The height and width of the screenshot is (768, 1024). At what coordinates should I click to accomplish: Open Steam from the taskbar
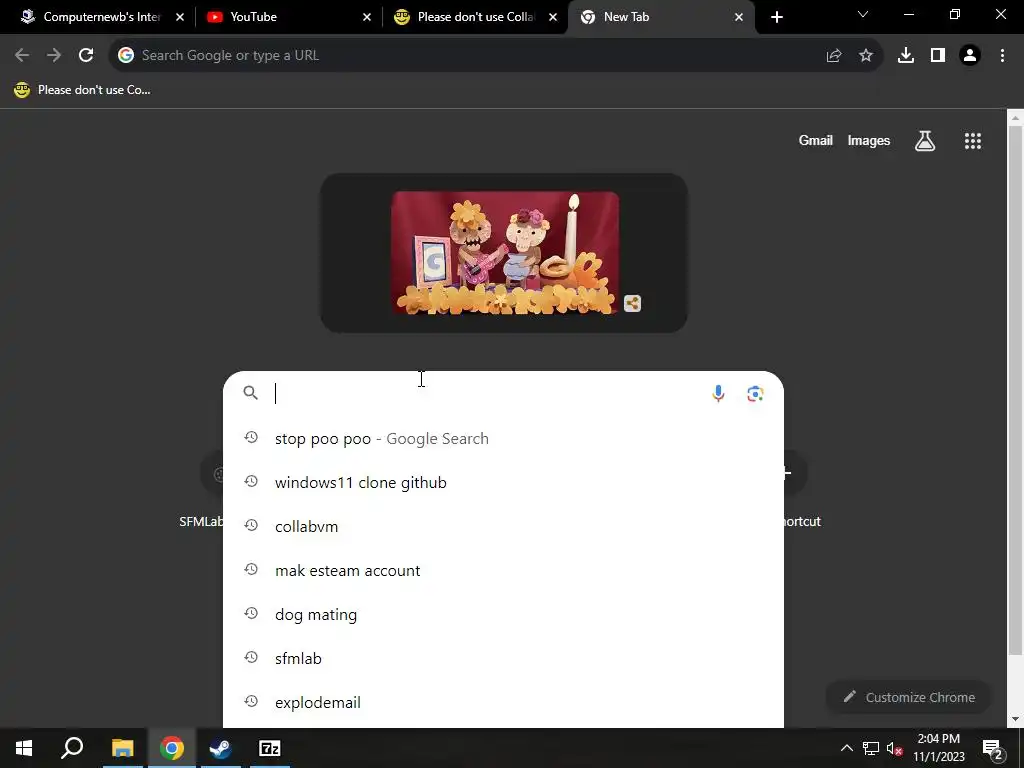point(220,748)
